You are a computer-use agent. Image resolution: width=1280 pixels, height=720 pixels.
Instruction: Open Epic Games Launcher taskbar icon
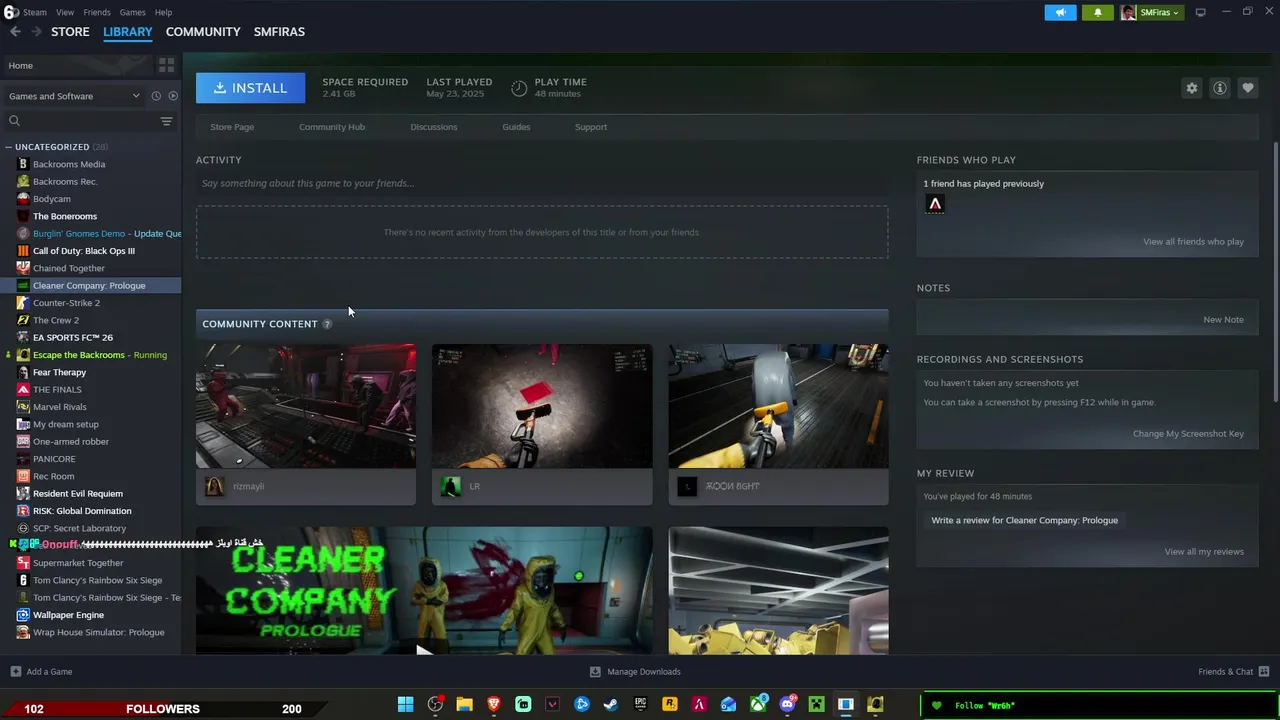pos(640,704)
